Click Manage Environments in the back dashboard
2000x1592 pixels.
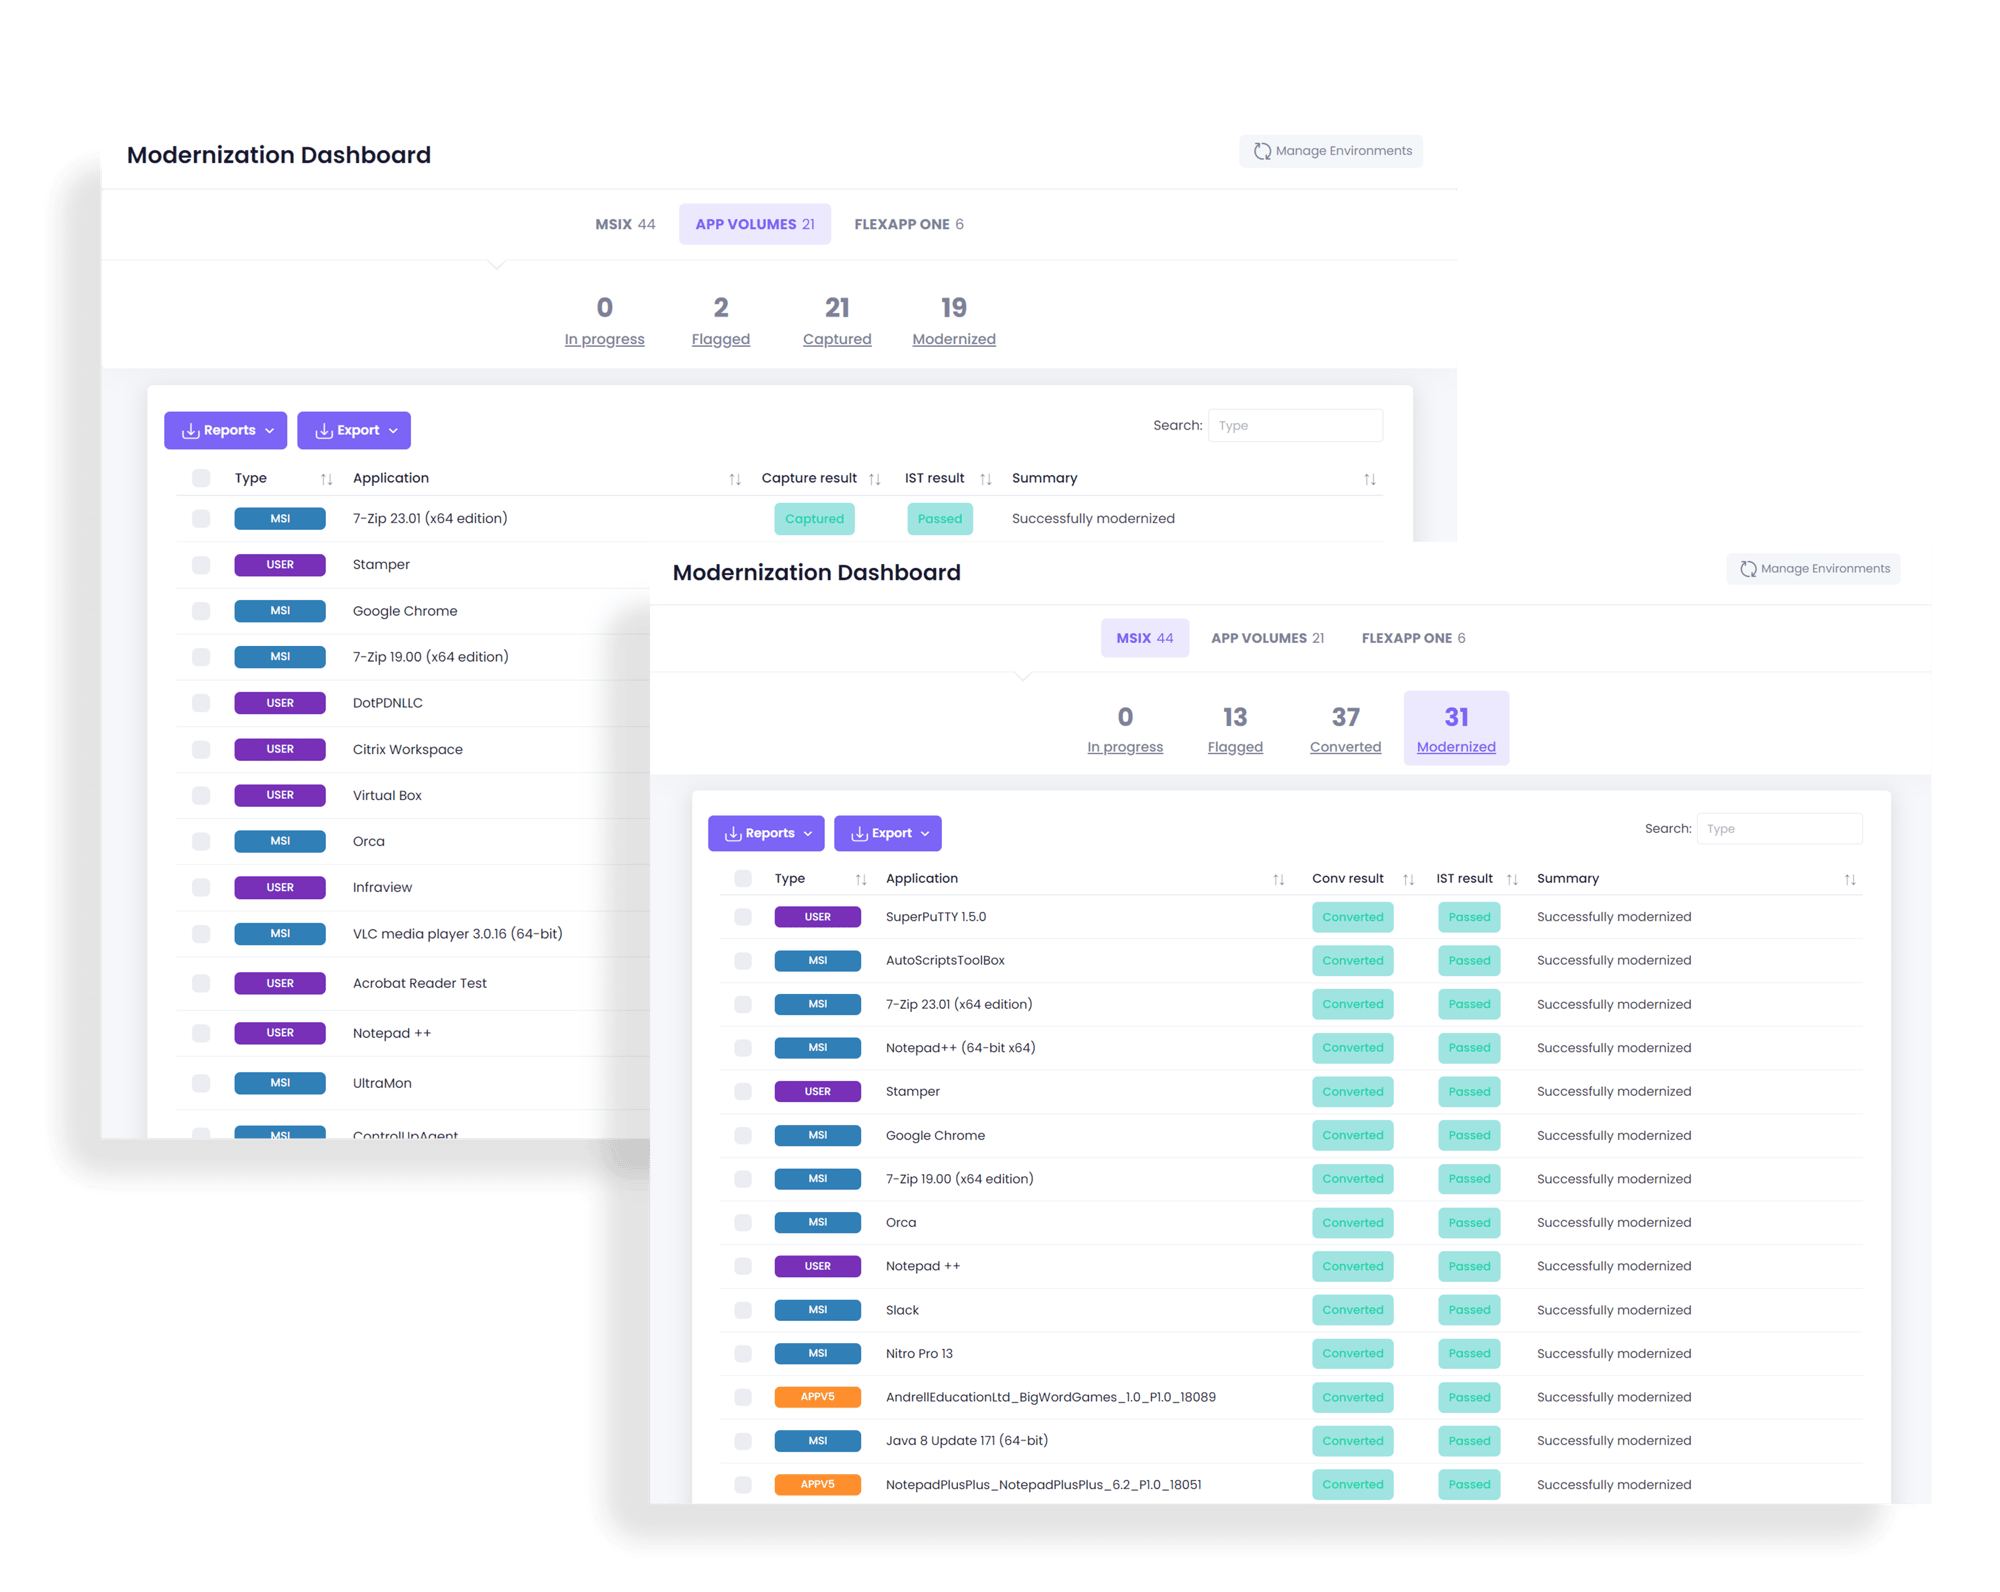point(1330,151)
